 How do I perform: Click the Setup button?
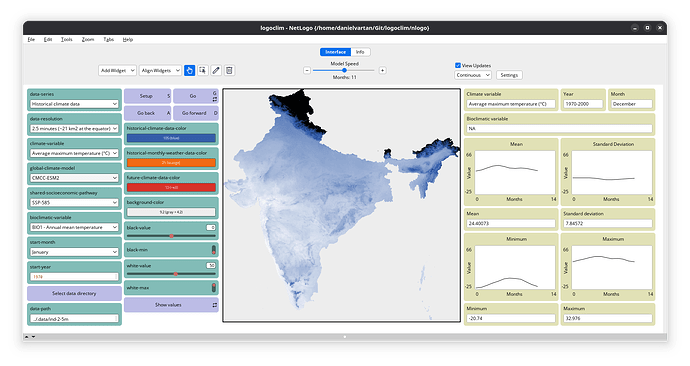tap(147, 96)
